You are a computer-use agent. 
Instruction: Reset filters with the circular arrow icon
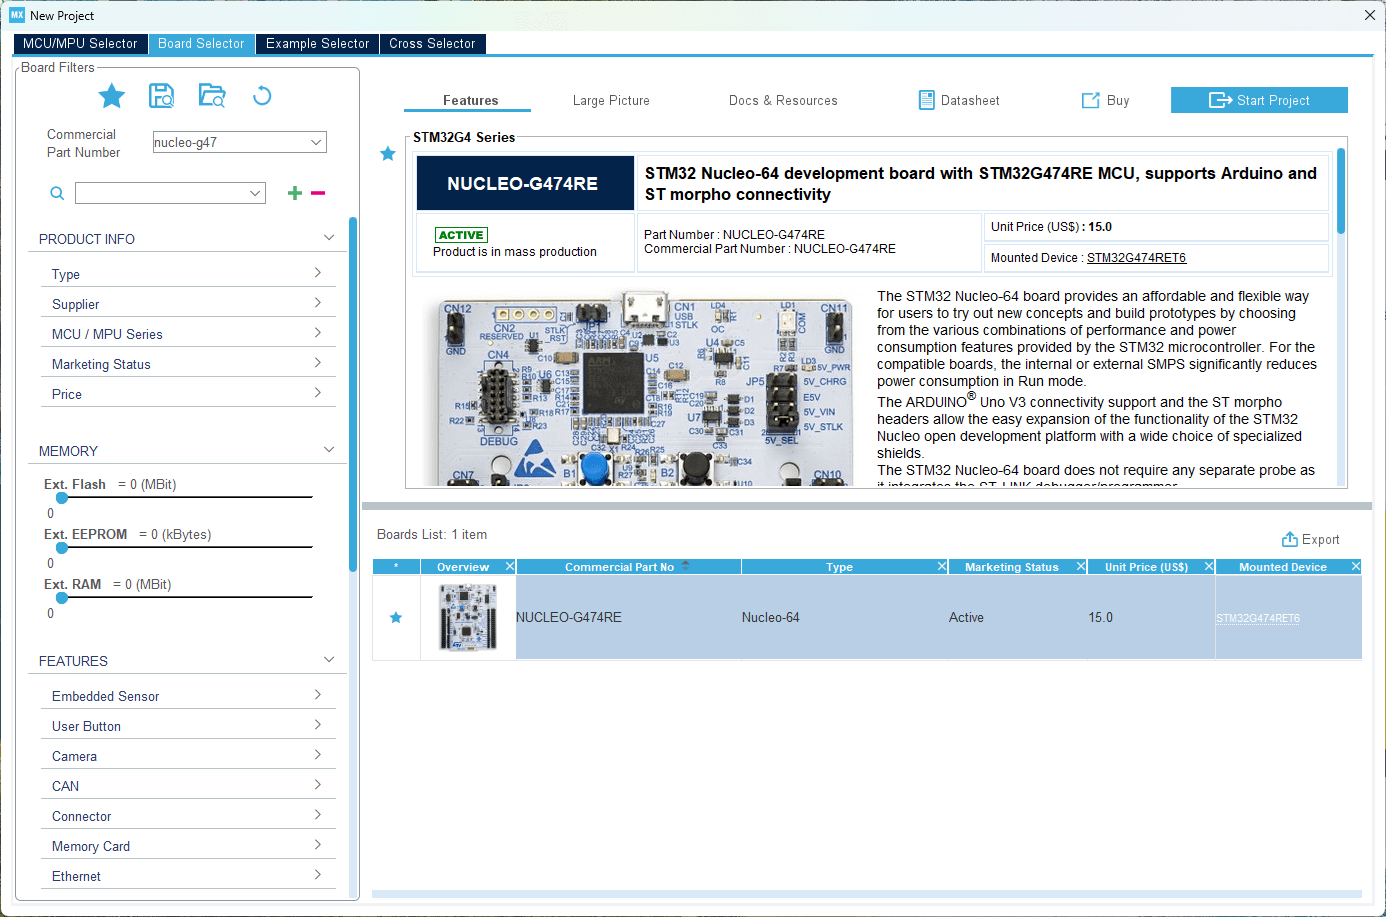(x=262, y=96)
